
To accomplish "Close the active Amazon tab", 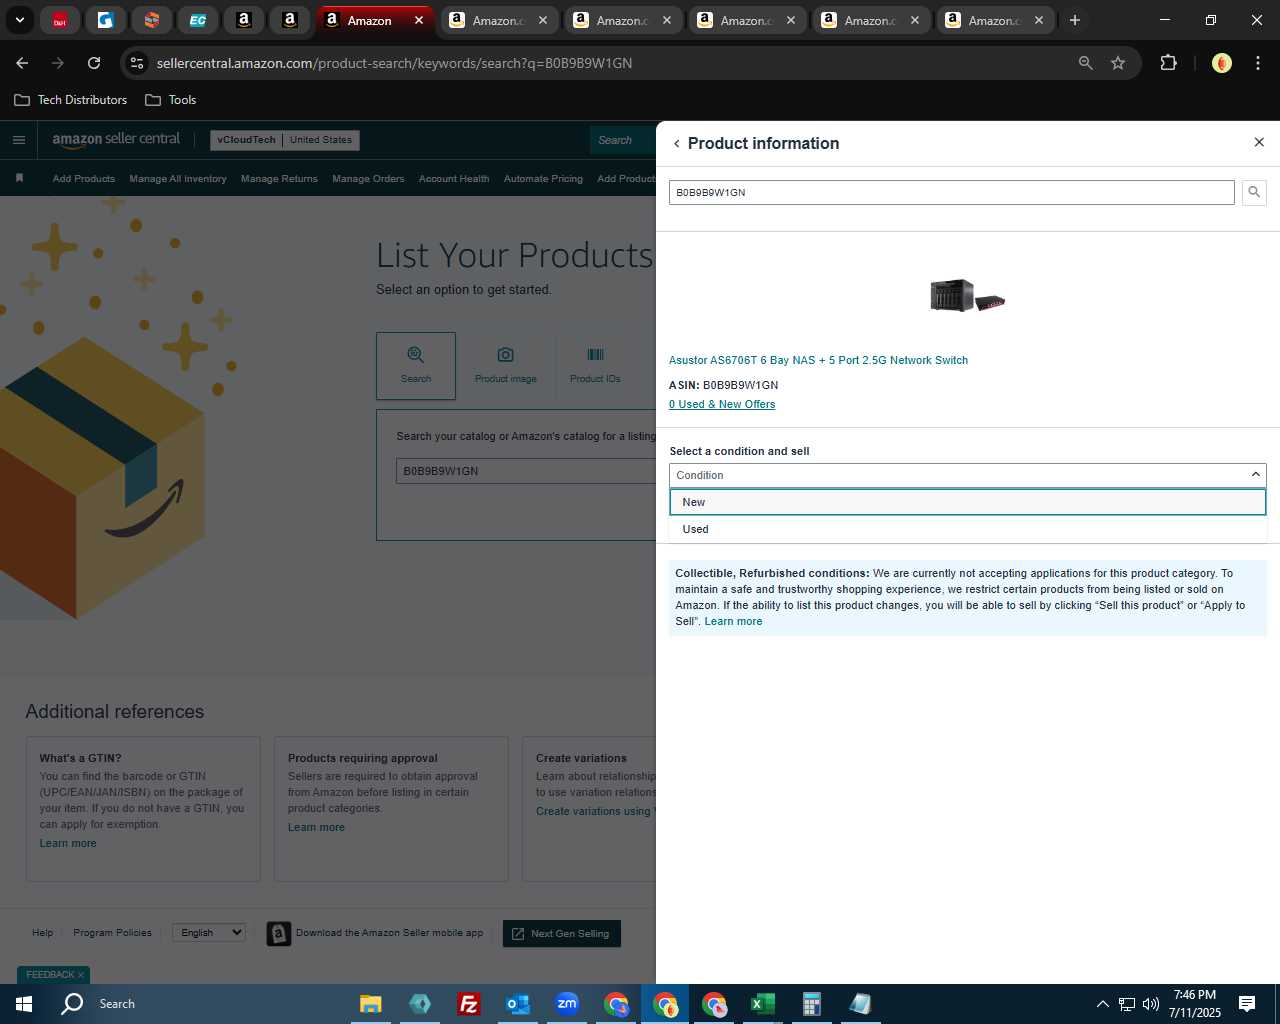I will click(x=419, y=20).
